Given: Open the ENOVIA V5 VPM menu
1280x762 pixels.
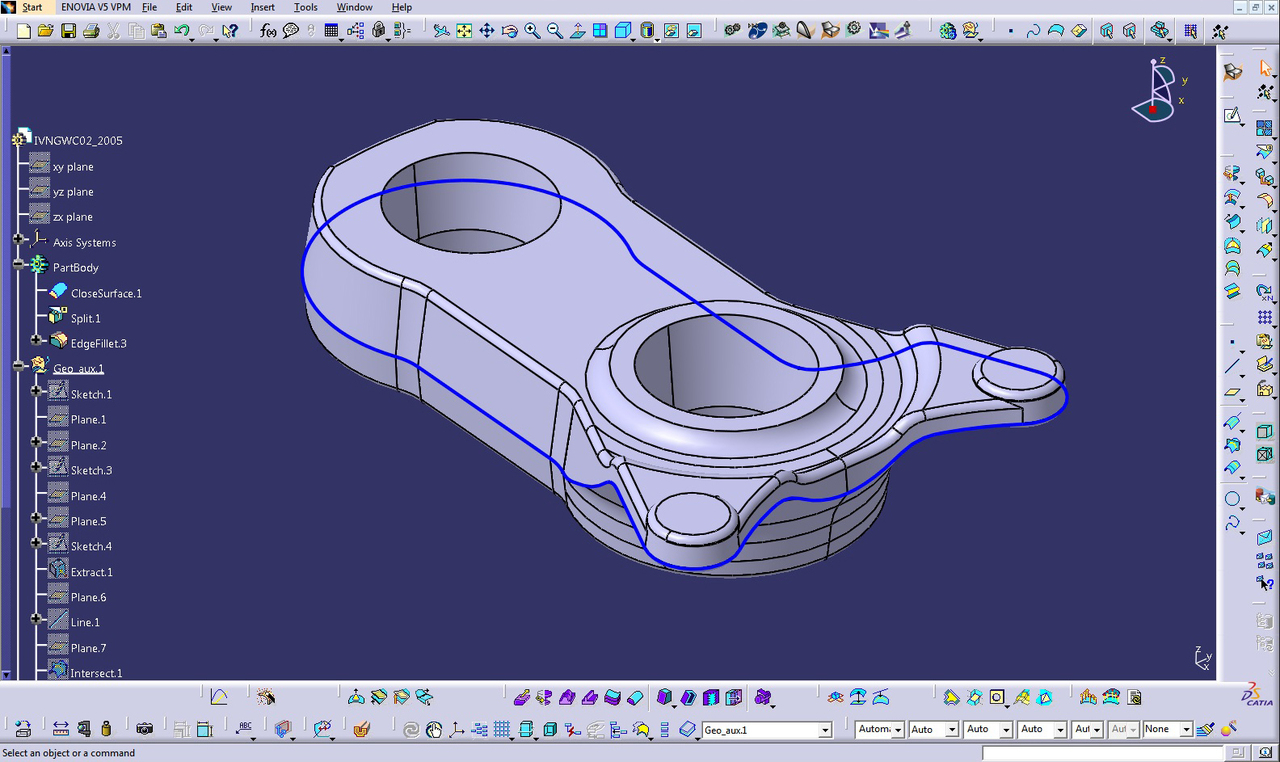Looking at the screenshot, I should coord(96,7).
